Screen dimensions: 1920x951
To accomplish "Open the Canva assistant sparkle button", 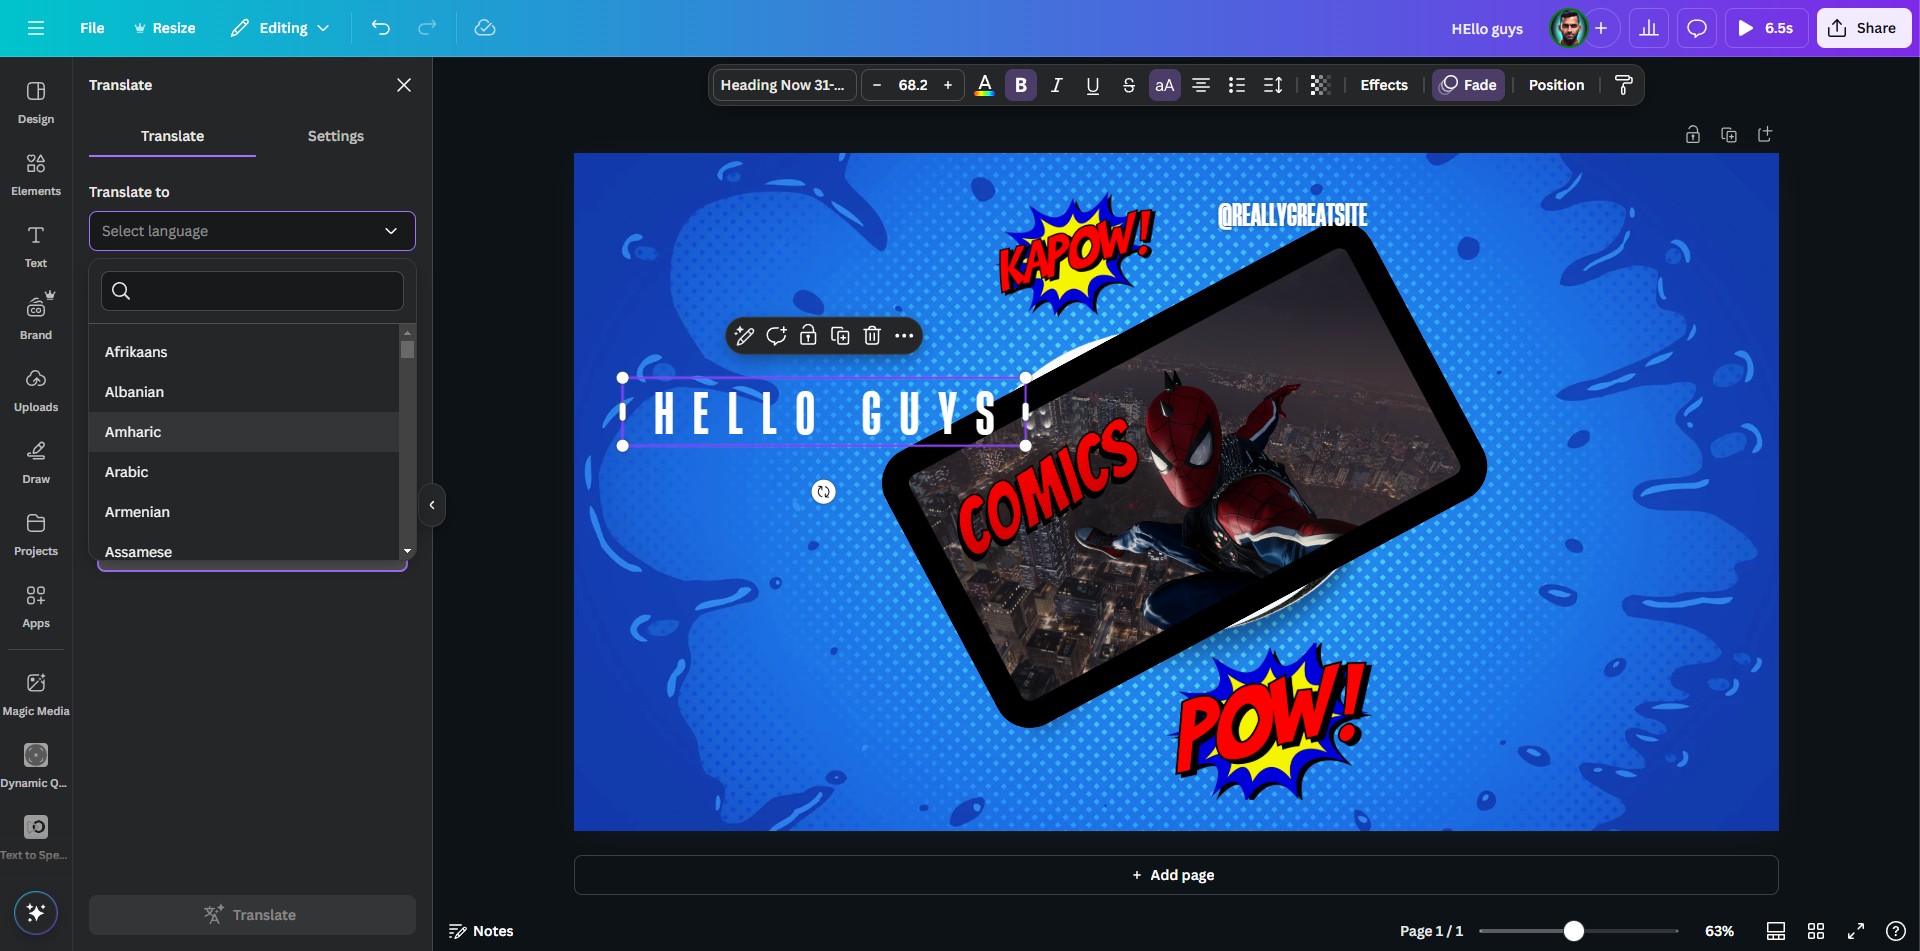I will point(36,912).
